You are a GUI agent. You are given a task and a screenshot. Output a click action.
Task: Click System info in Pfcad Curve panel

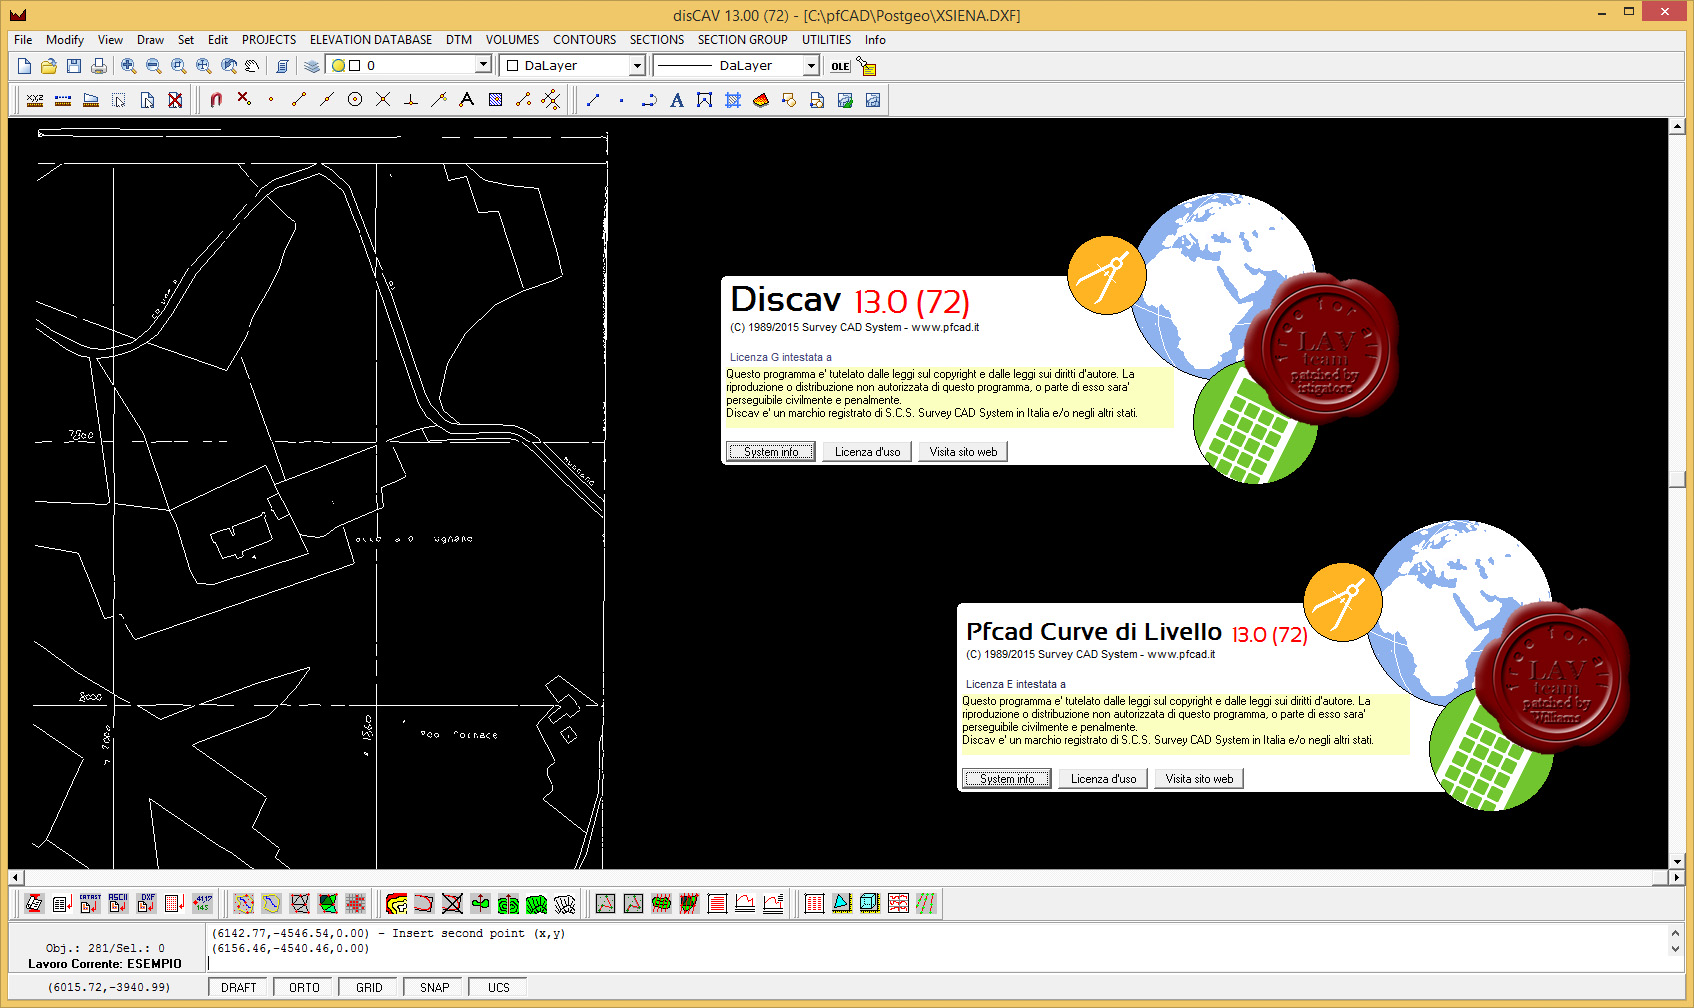[x=1007, y=779]
